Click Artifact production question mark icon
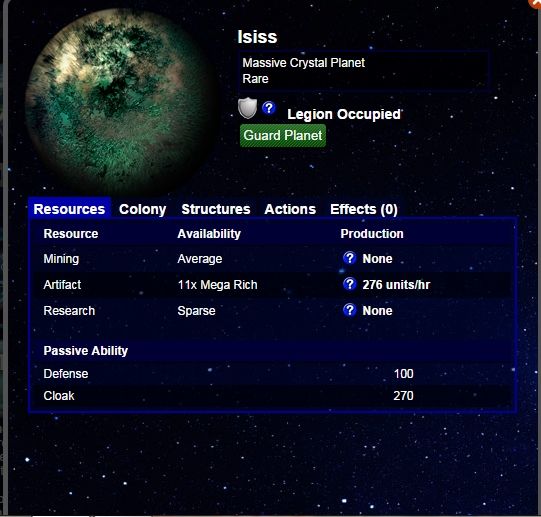This screenshot has height=517, width=541. 350,284
